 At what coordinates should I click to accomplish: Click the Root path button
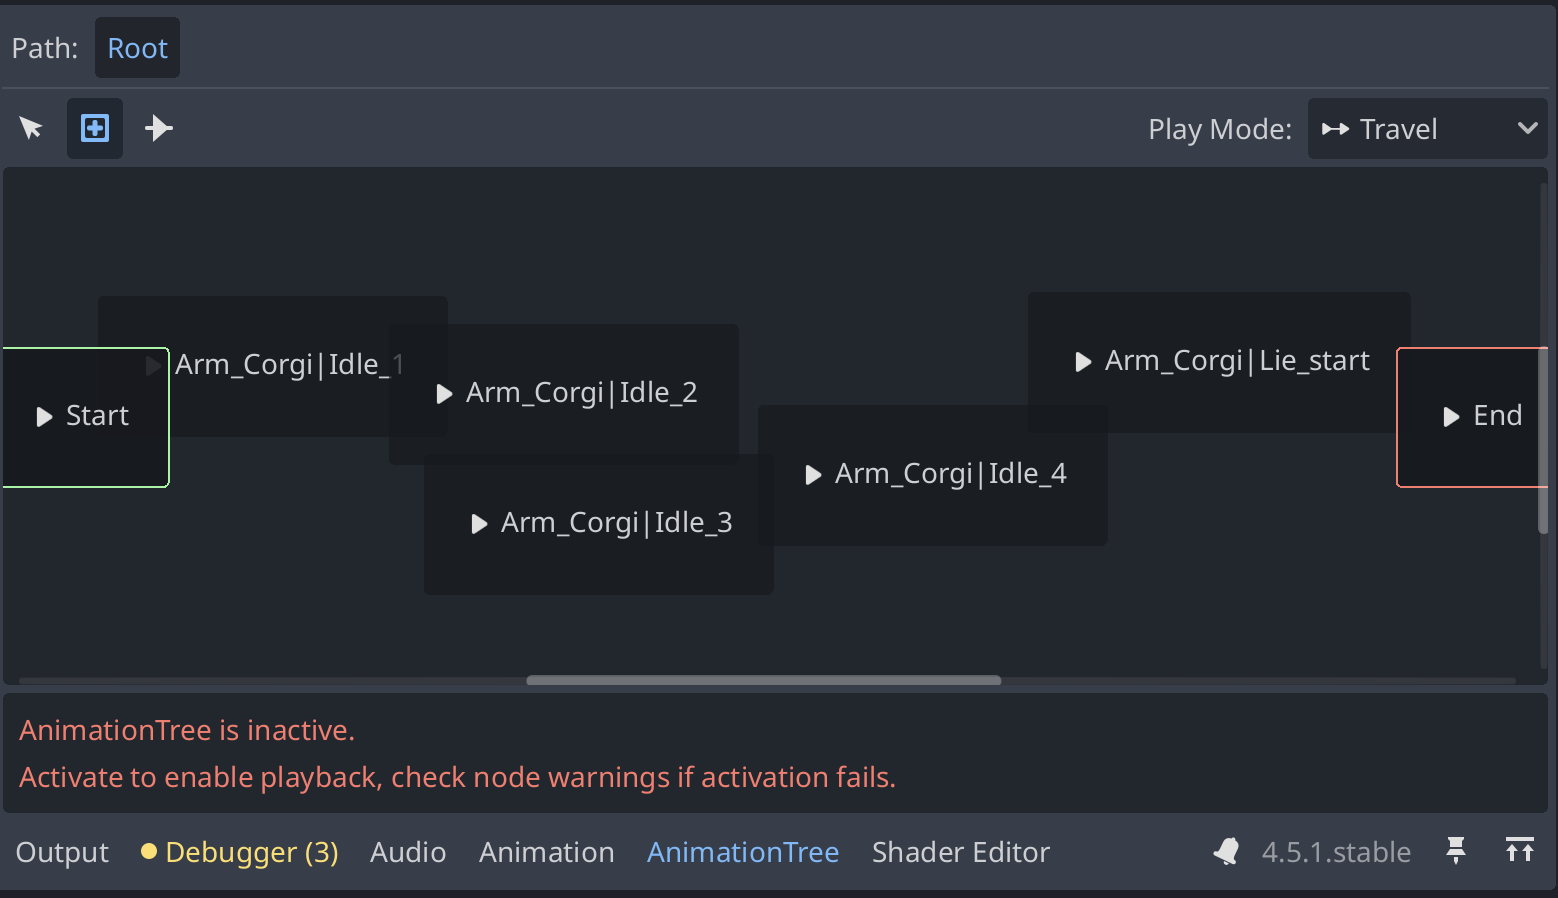point(137,48)
